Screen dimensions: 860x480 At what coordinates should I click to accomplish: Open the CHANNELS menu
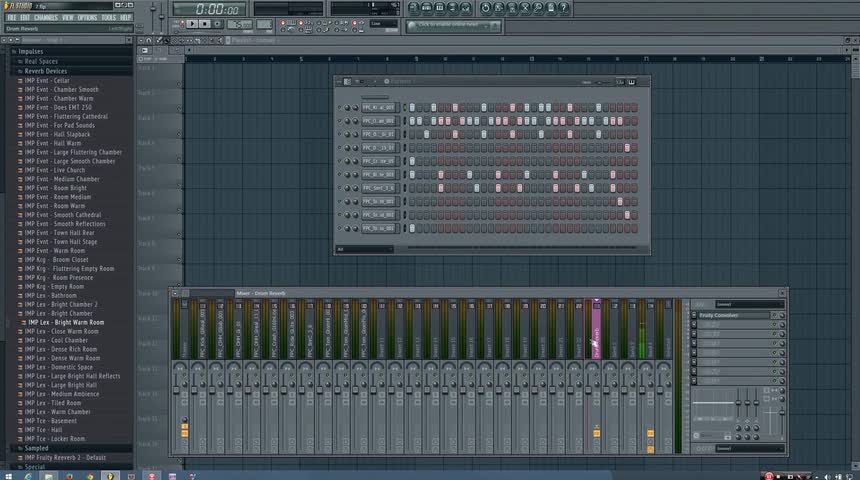point(46,18)
